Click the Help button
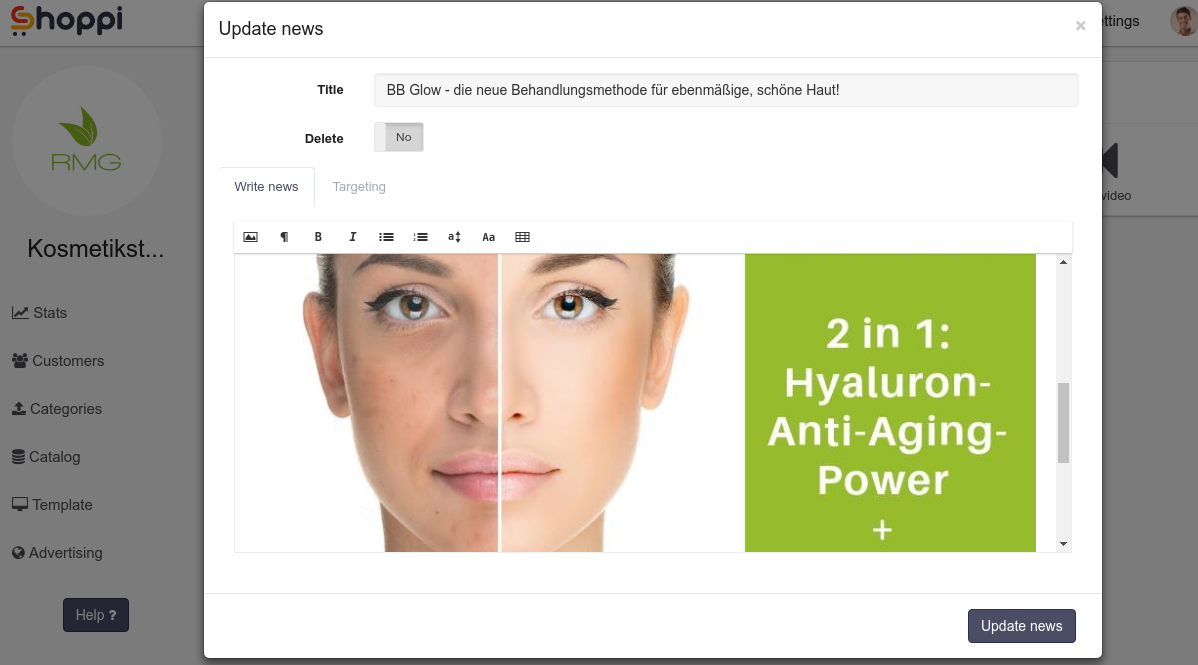Screen dimensions: 1198x665 [x=96, y=615]
